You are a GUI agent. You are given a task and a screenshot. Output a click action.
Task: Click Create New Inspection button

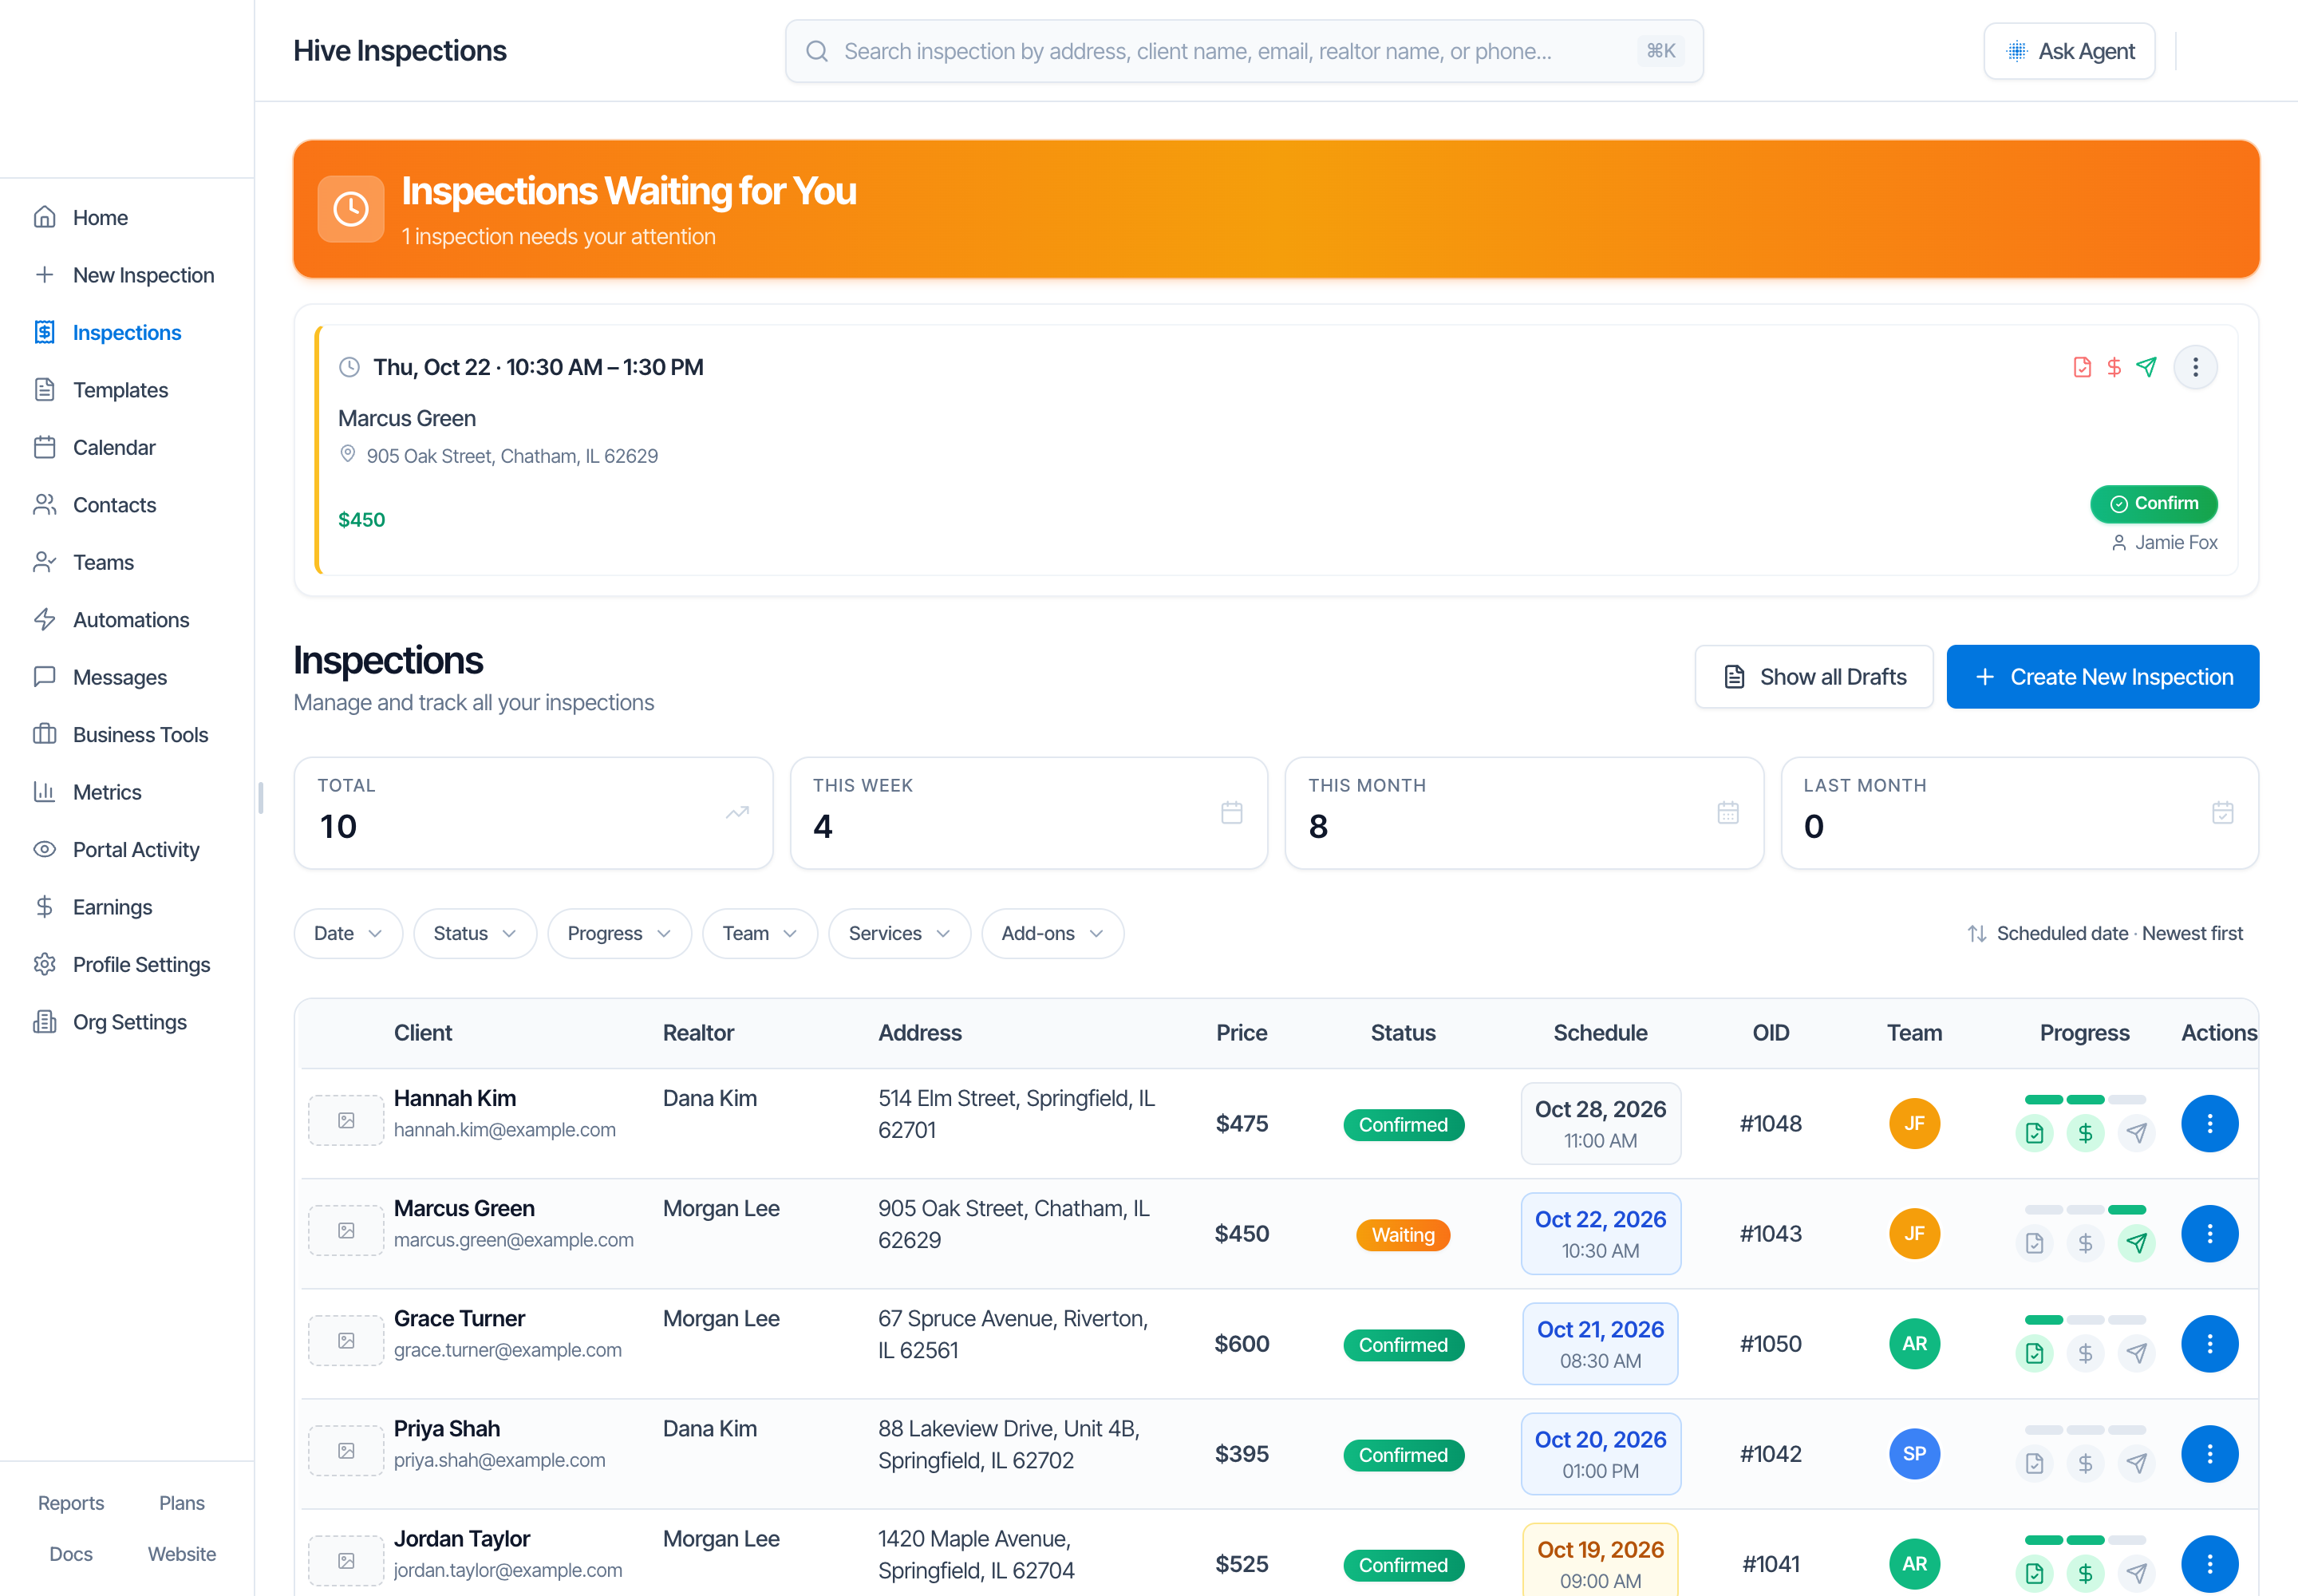click(x=2102, y=677)
